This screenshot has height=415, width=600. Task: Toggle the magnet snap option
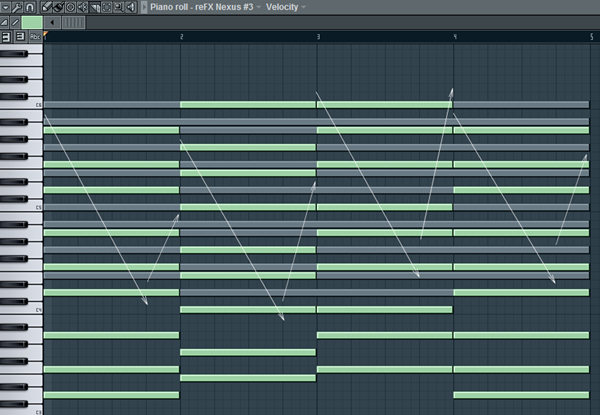tap(29, 7)
